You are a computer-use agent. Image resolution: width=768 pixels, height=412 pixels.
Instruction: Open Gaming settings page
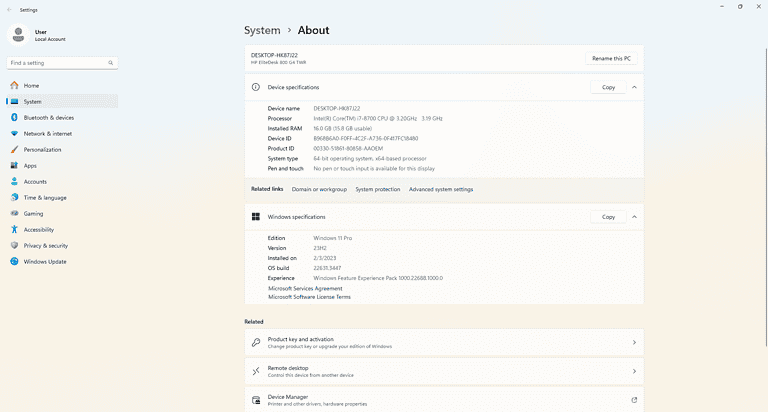pos(62,214)
